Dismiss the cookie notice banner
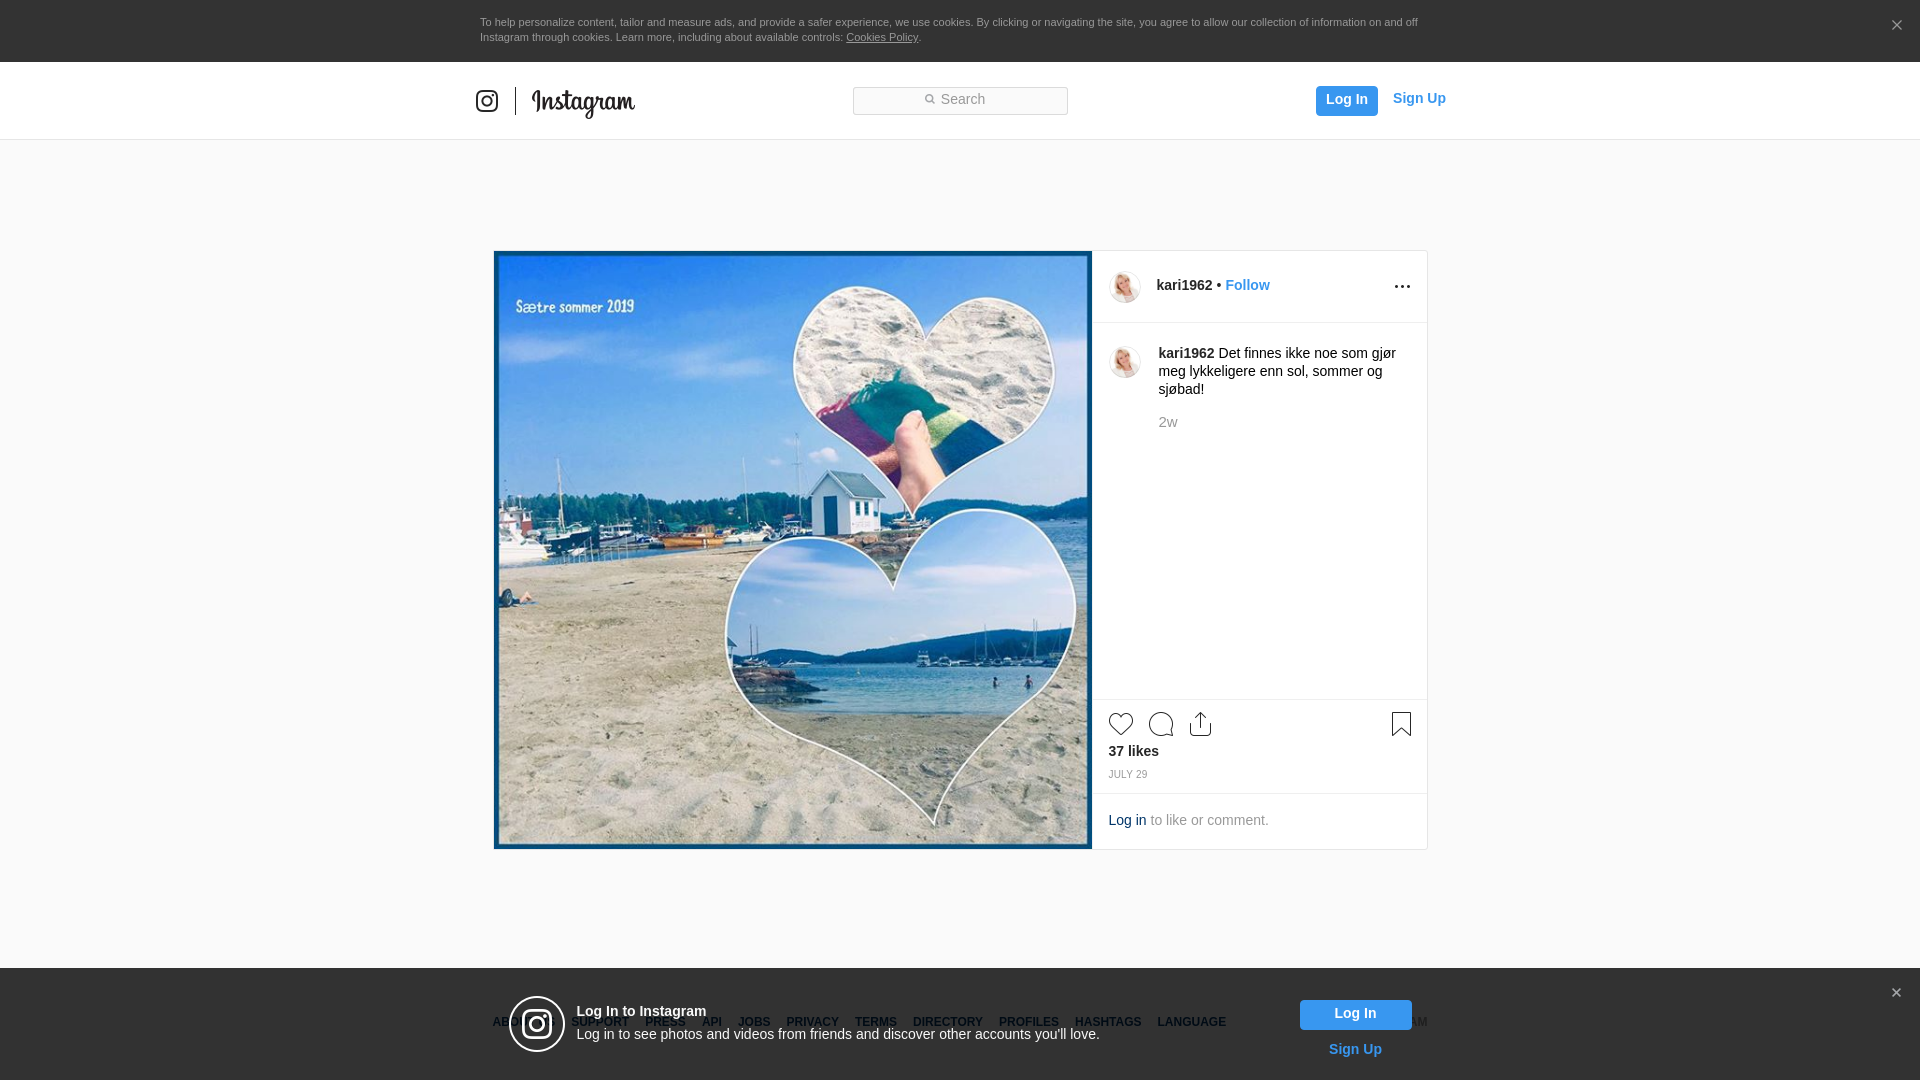The height and width of the screenshot is (1080, 1920). (1896, 26)
